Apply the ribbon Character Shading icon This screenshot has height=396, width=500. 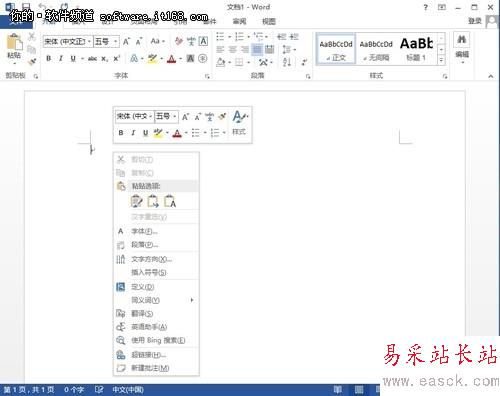(x=190, y=59)
